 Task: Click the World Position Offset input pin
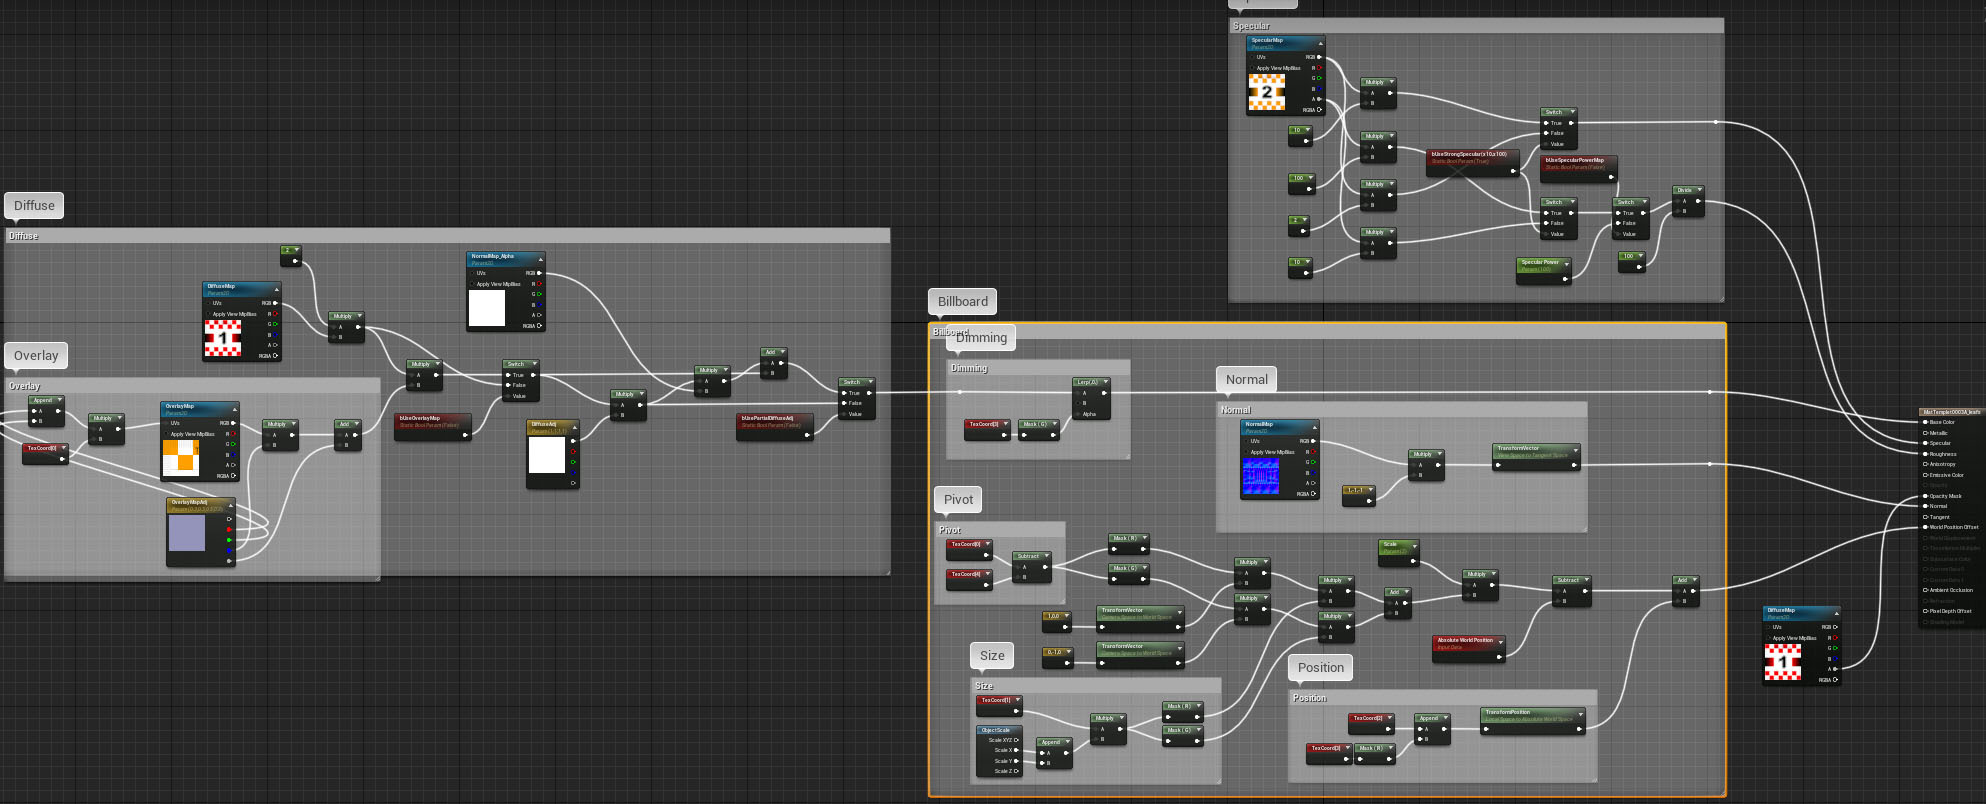click(x=1926, y=527)
